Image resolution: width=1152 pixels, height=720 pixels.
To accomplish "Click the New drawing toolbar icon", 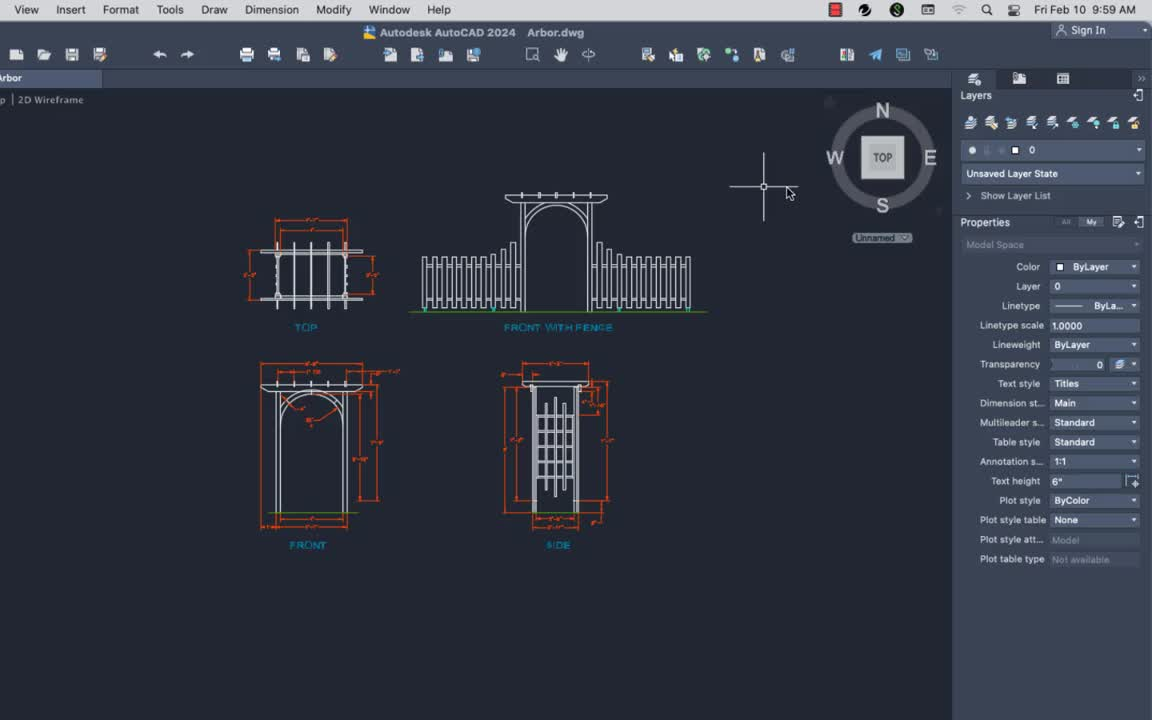I will pos(16,54).
